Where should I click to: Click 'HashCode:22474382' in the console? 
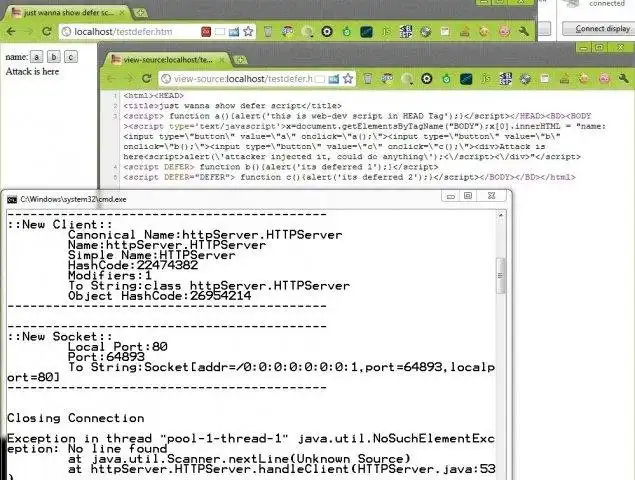click(133, 265)
